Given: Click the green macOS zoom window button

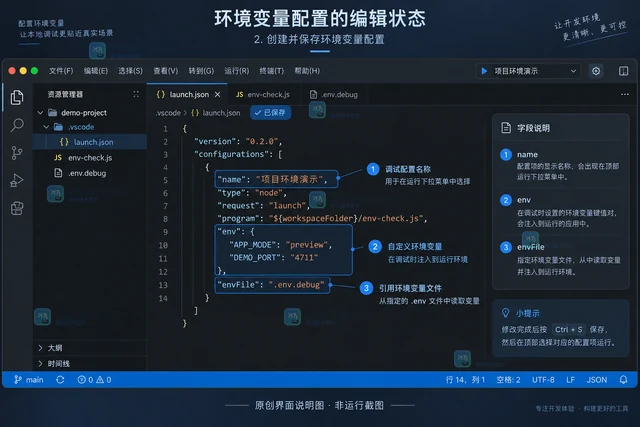Looking at the screenshot, I should [x=34, y=71].
